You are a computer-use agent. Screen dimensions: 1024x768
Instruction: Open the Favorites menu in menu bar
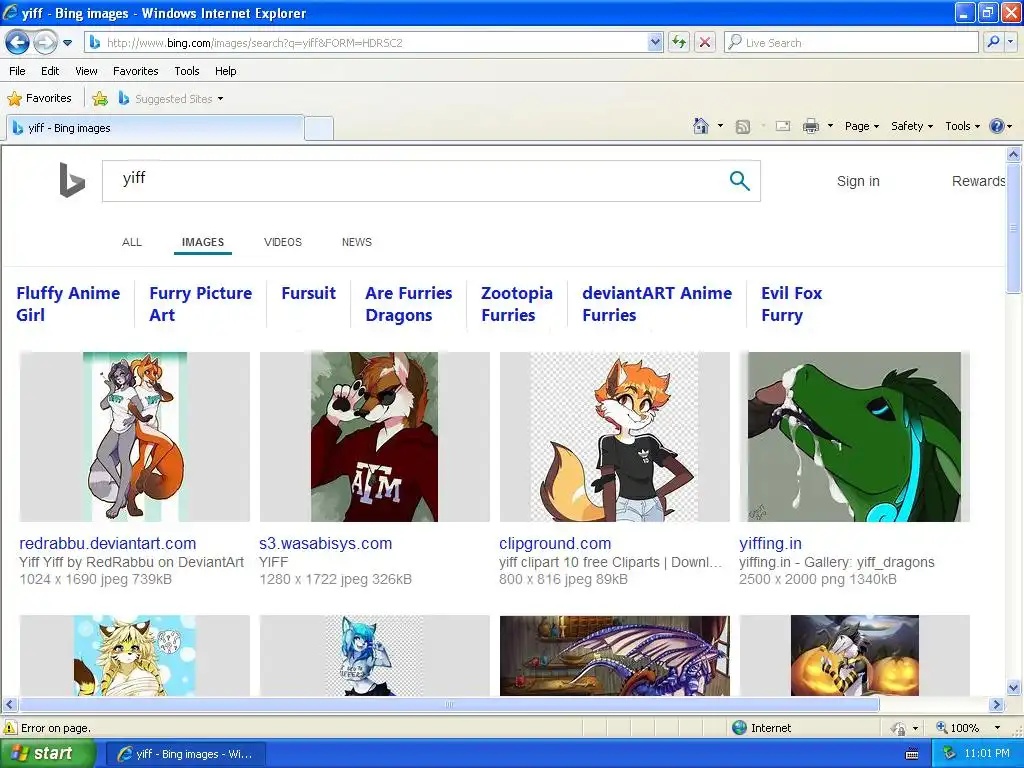pos(136,71)
